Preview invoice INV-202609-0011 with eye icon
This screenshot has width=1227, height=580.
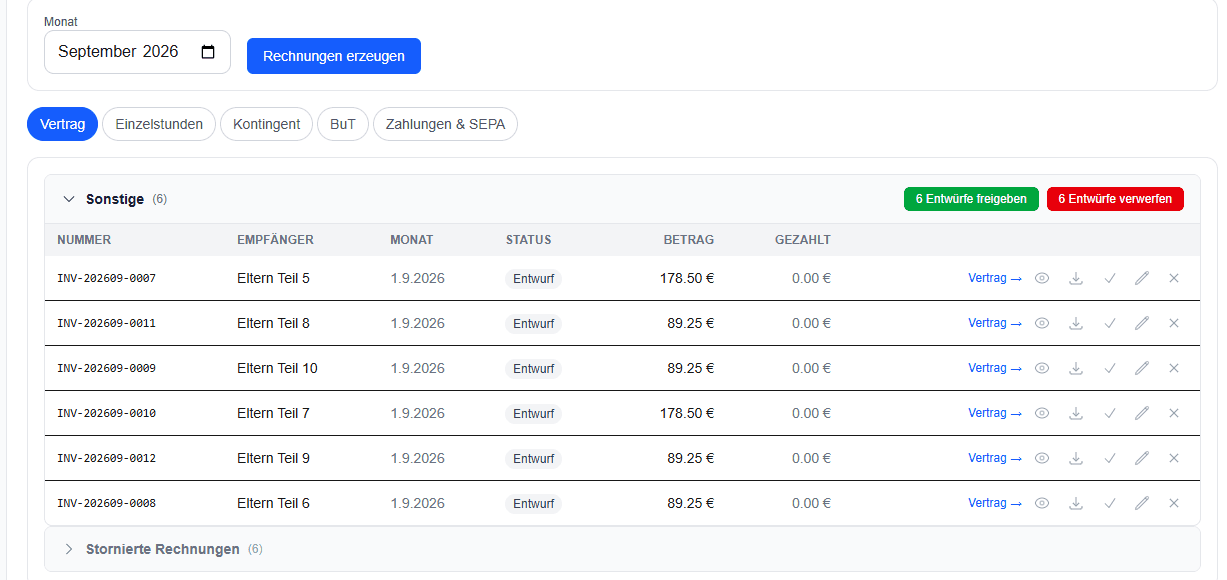tap(1042, 323)
